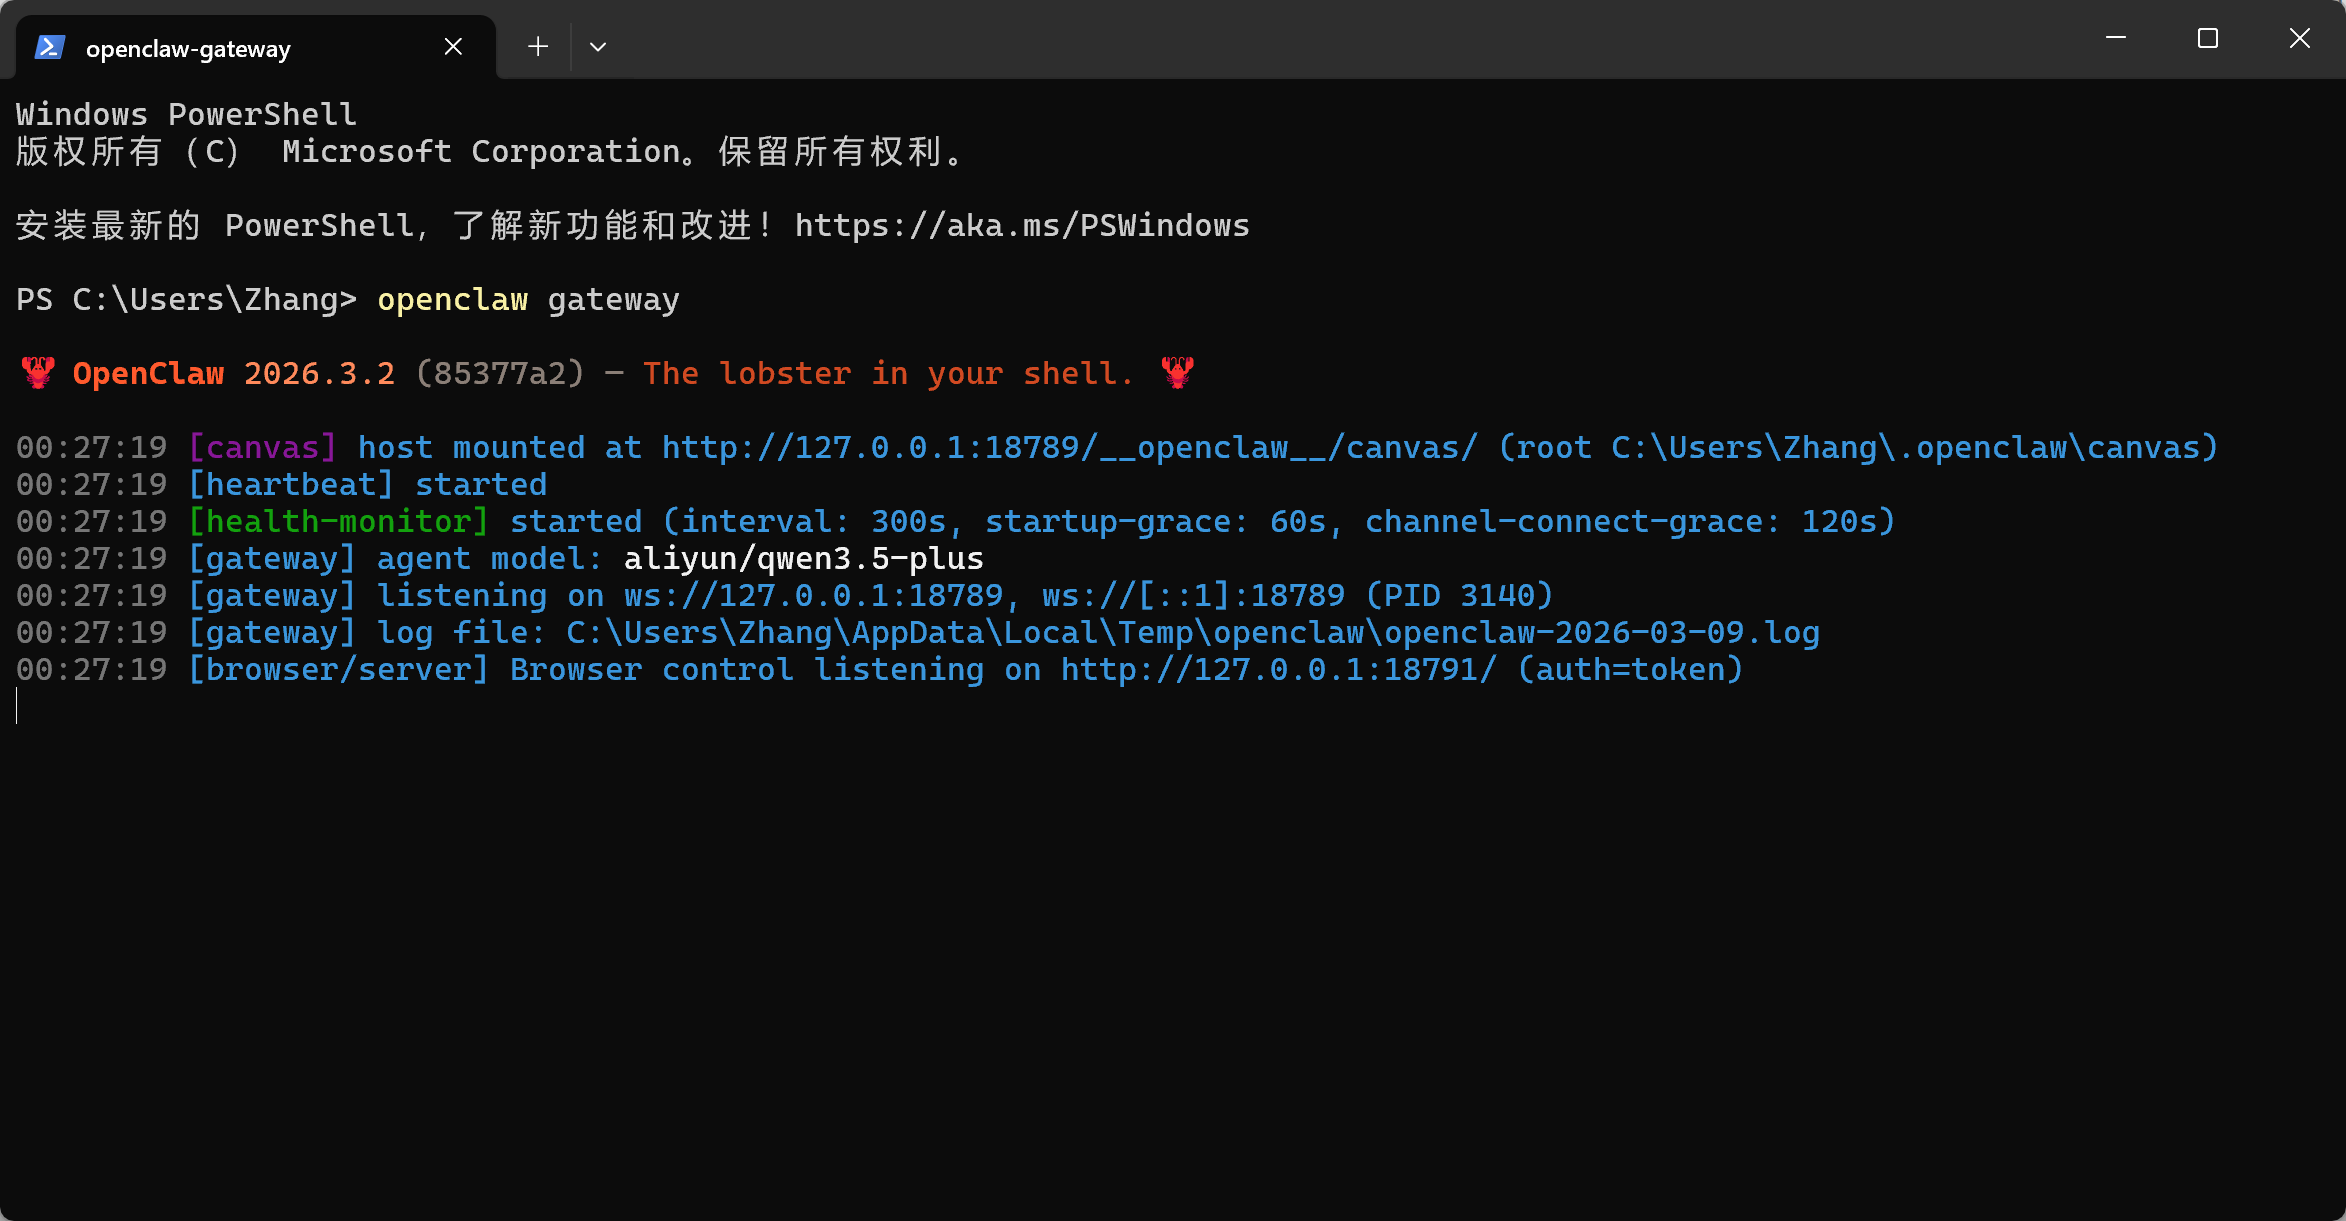Screen dimensions: 2346x1221
Task: Open the browser control URL on port 18791
Action: pyautogui.click(x=1279, y=670)
